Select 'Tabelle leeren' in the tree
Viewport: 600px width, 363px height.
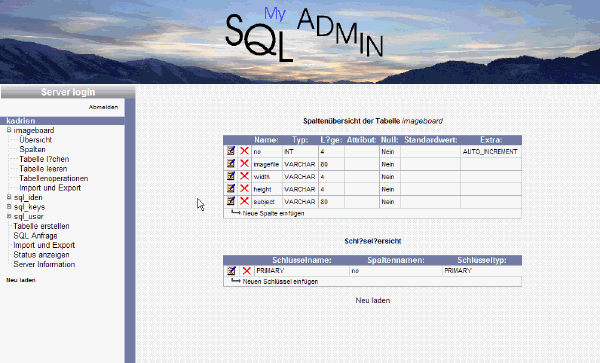click(x=43, y=169)
